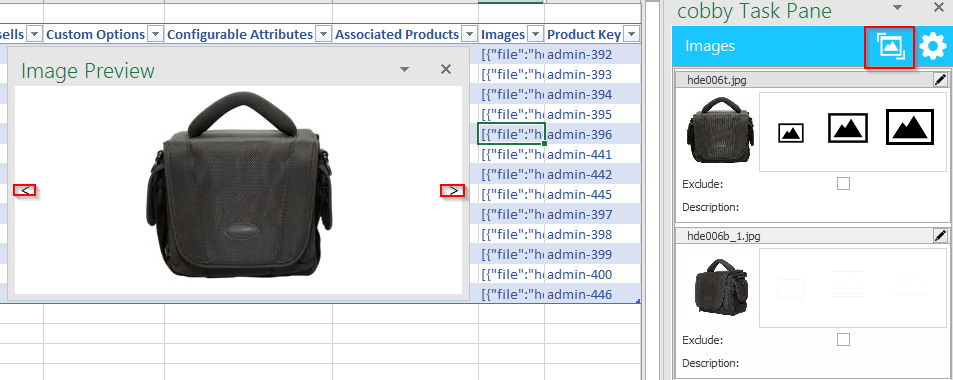
Task: Select medium image size icon for hde006t.jpg
Action: pyautogui.click(x=848, y=128)
